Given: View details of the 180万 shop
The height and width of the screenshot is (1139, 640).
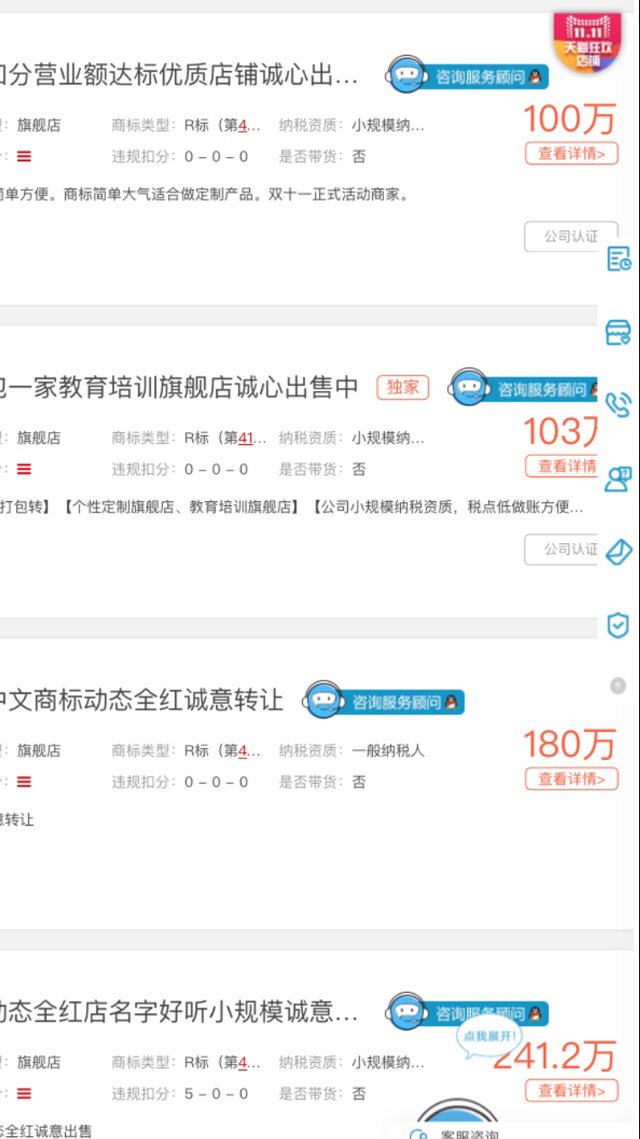Looking at the screenshot, I should pyautogui.click(x=572, y=779).
